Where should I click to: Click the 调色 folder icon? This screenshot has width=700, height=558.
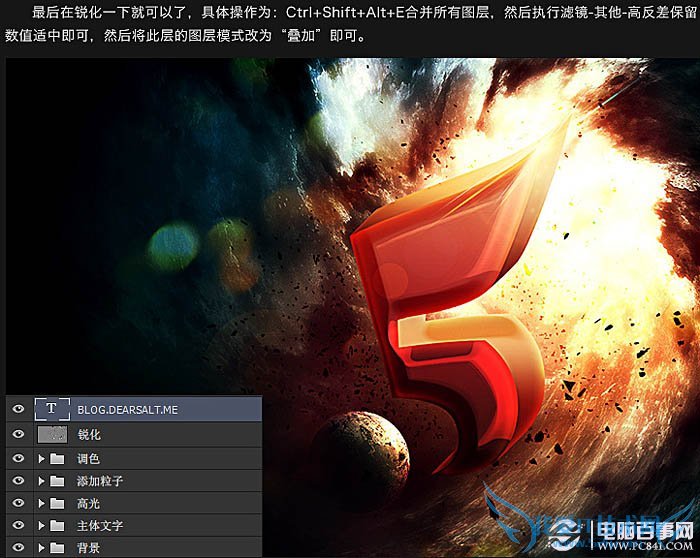(x=57, y=458)
